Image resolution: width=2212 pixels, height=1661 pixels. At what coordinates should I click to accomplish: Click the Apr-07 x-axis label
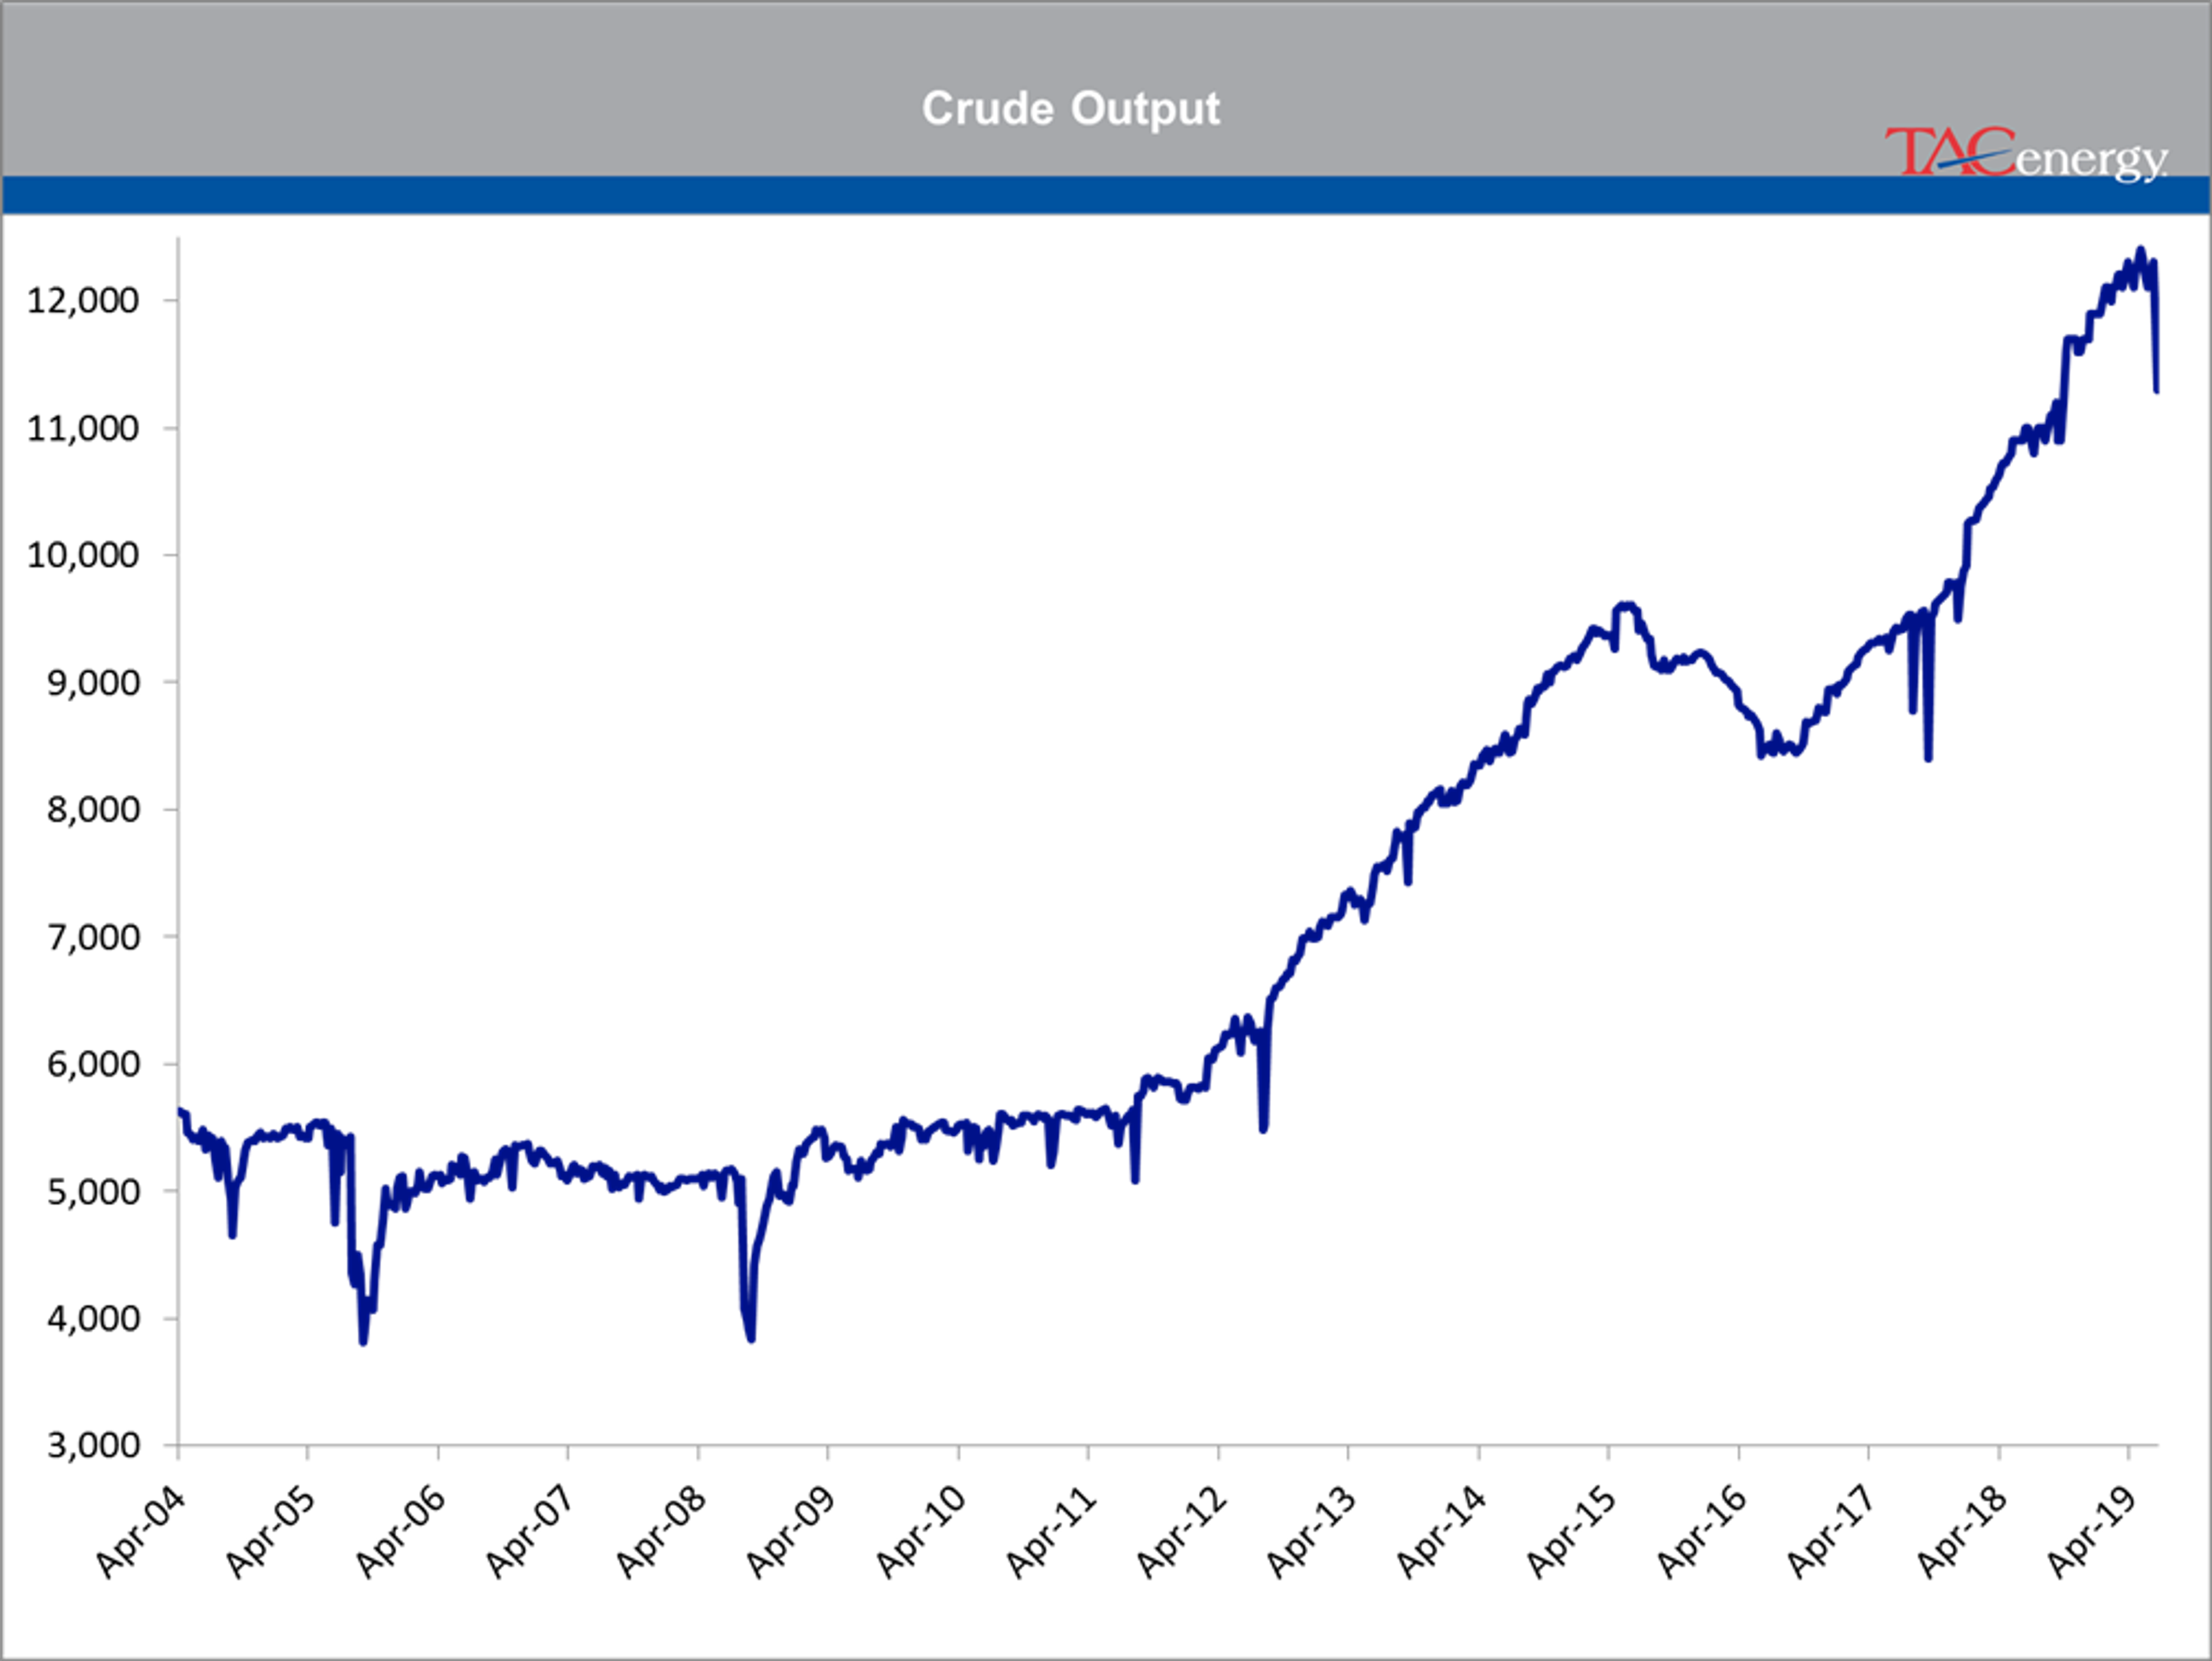tap(530, 1532)
